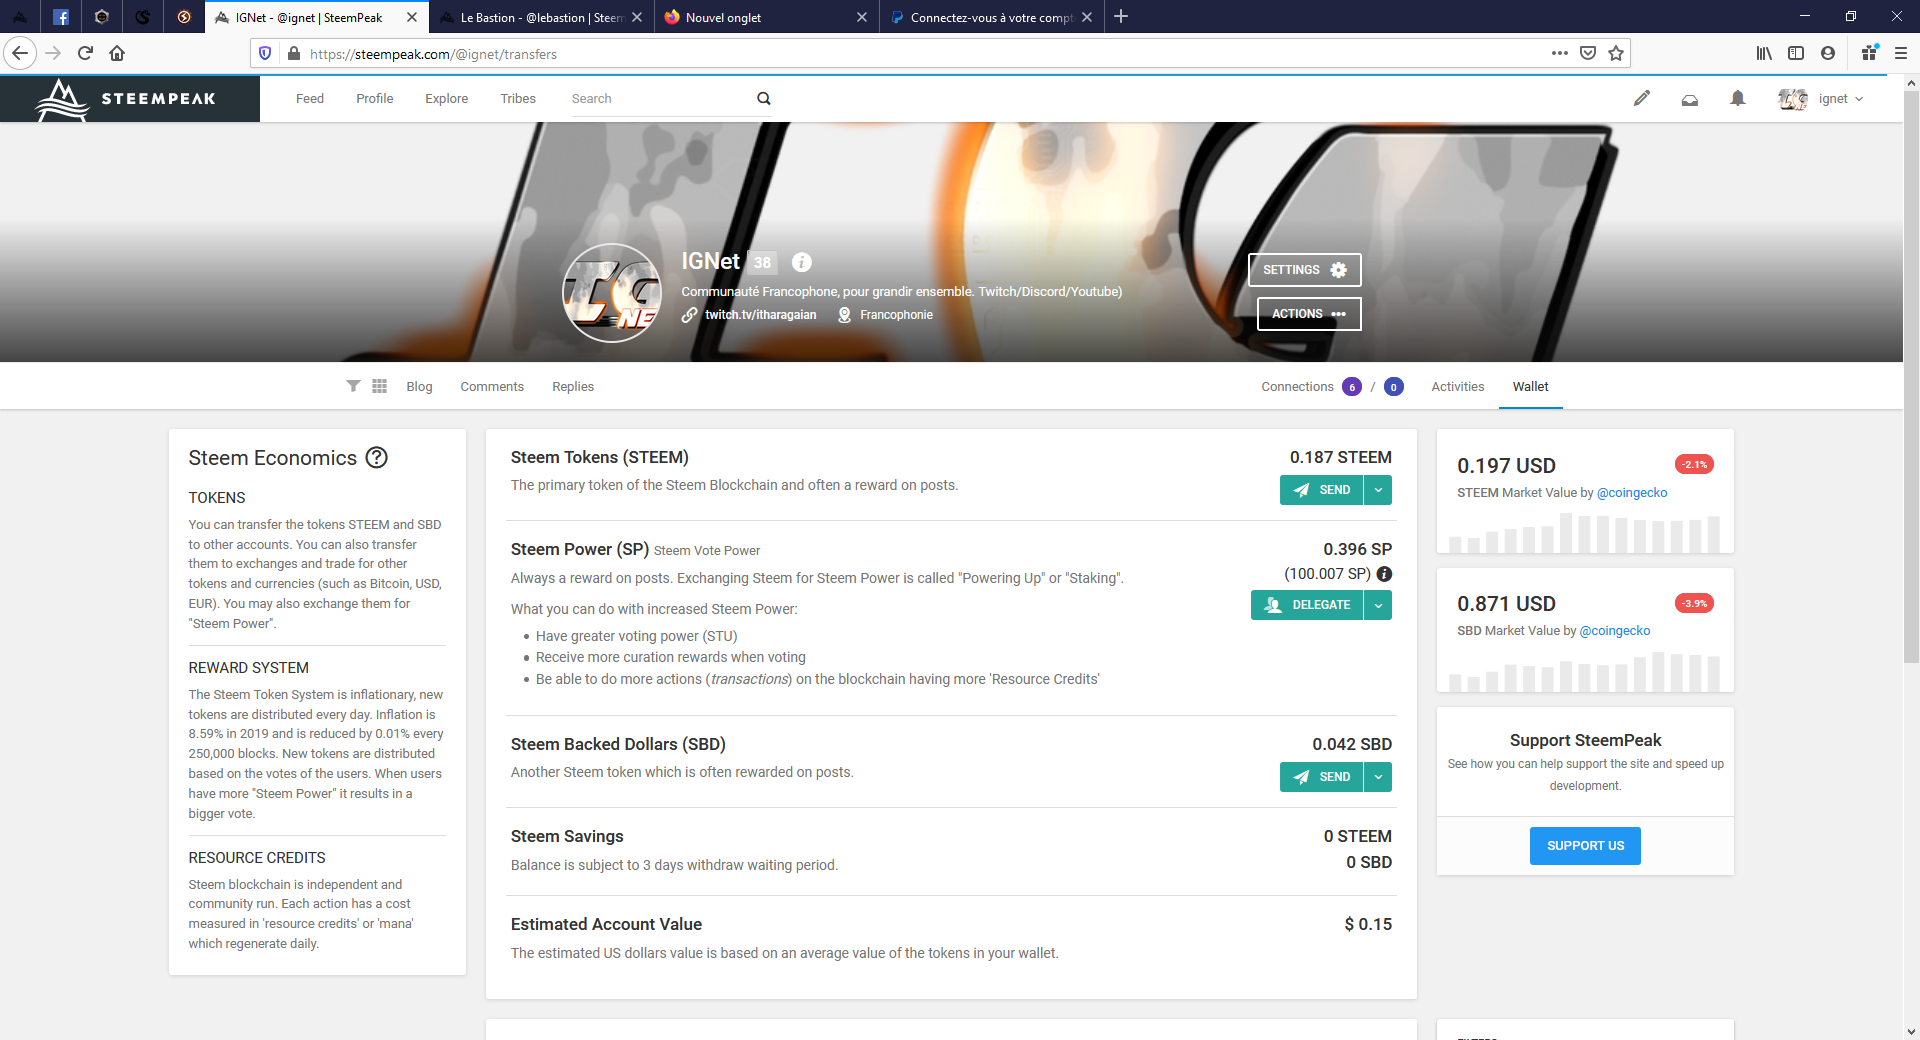
Task: Expand the Delegate options dropdown arrow
Action: (x=1378, y=605)
